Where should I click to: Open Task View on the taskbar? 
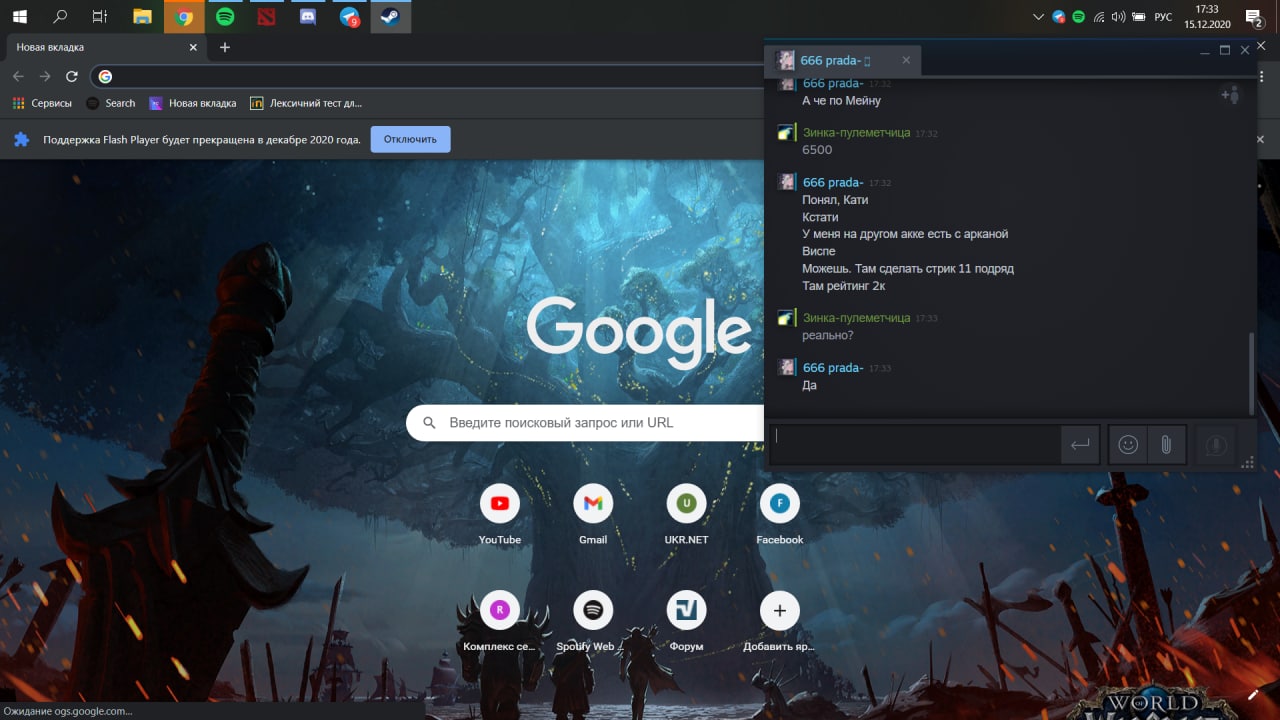coord(100,16)
